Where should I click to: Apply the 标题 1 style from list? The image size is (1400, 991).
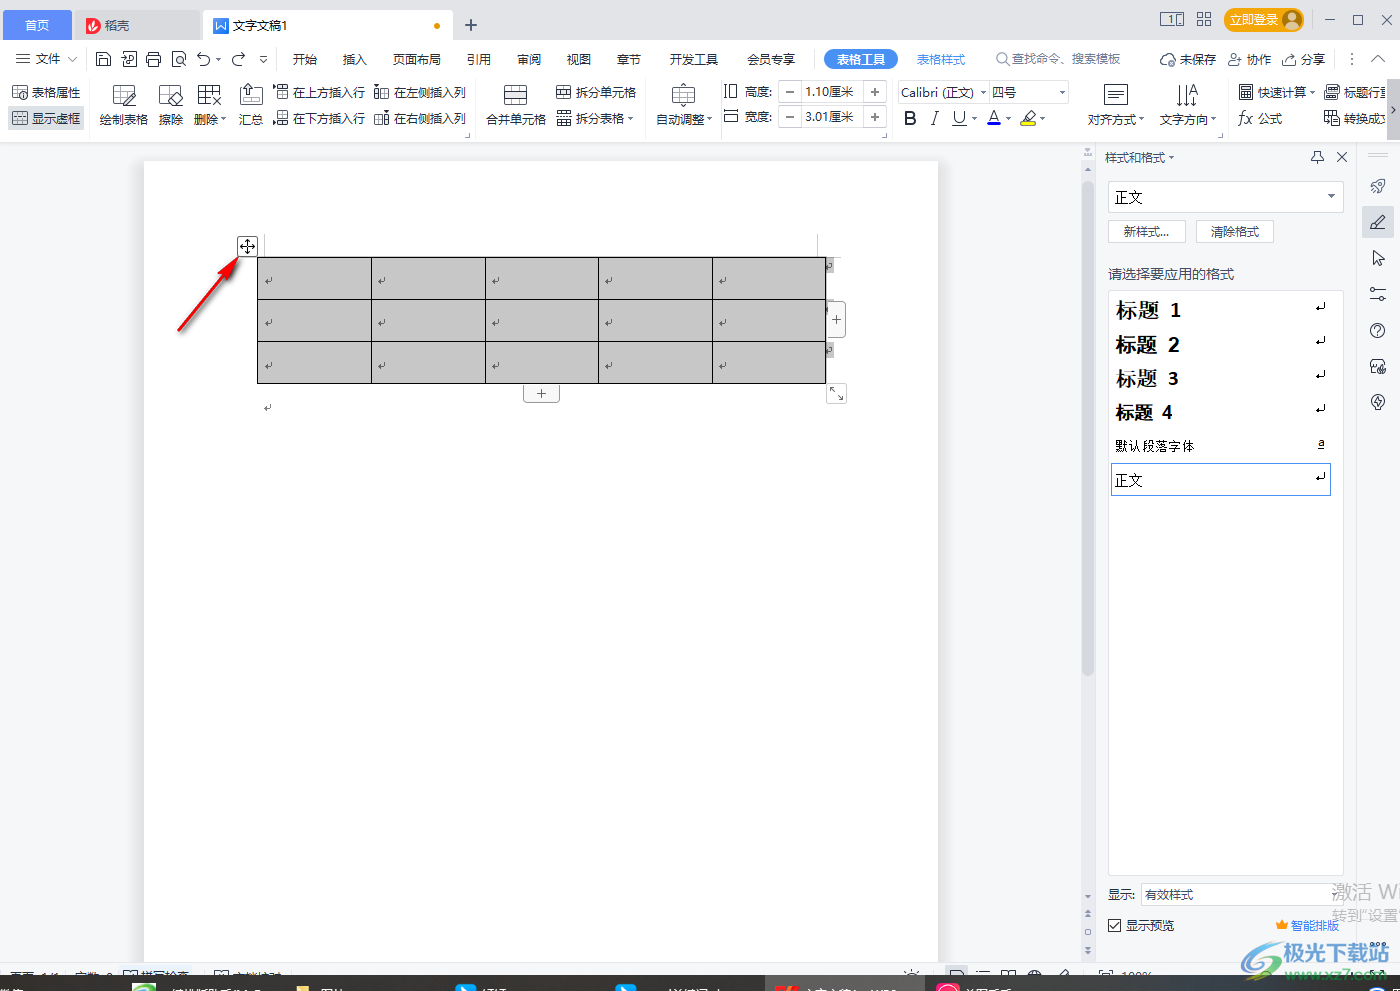(1220, 310)
